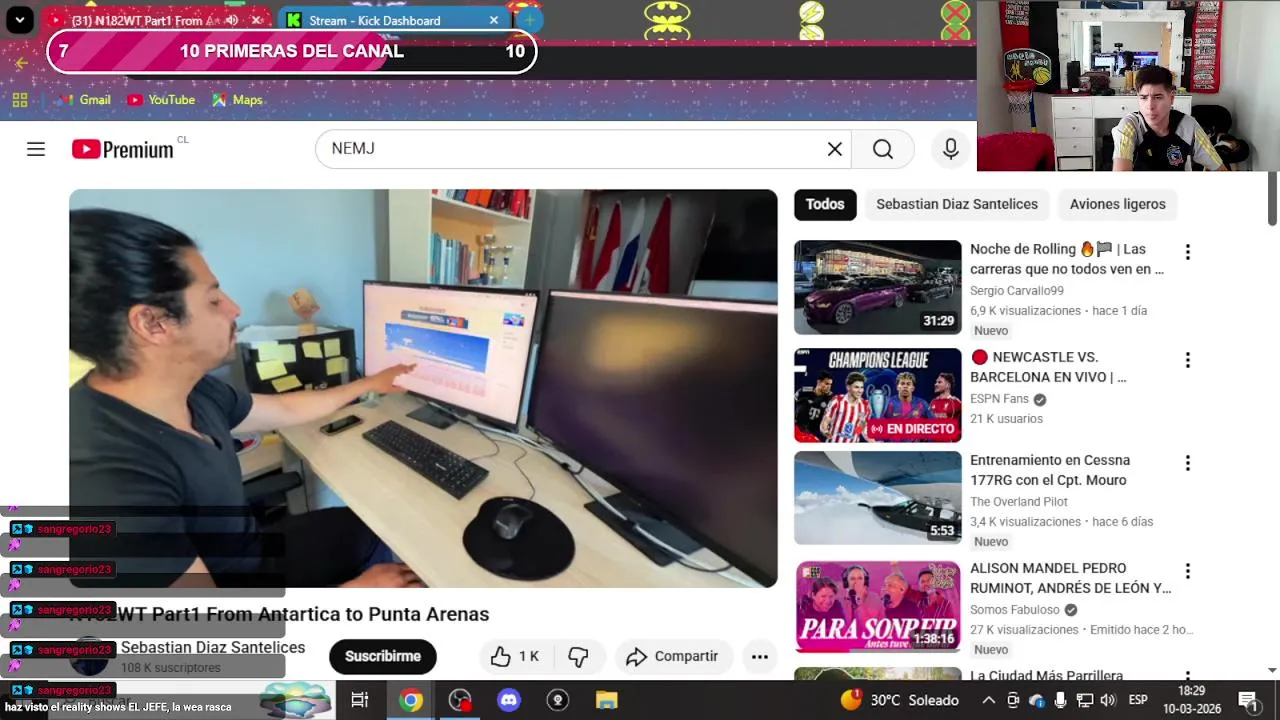Open options menu for Noche de Rolling video
This screenshot has width=1280, height=720.
point(1187,252)
